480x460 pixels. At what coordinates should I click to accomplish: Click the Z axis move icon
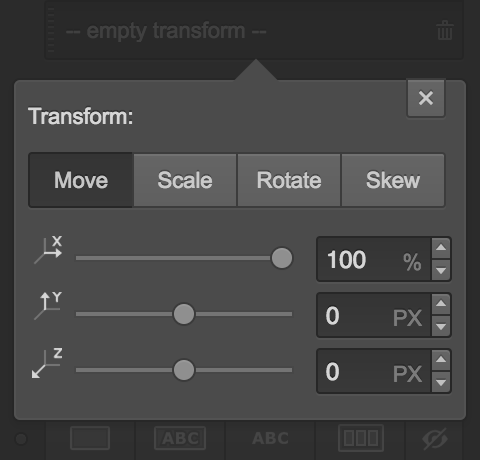(x=47, y=363)
